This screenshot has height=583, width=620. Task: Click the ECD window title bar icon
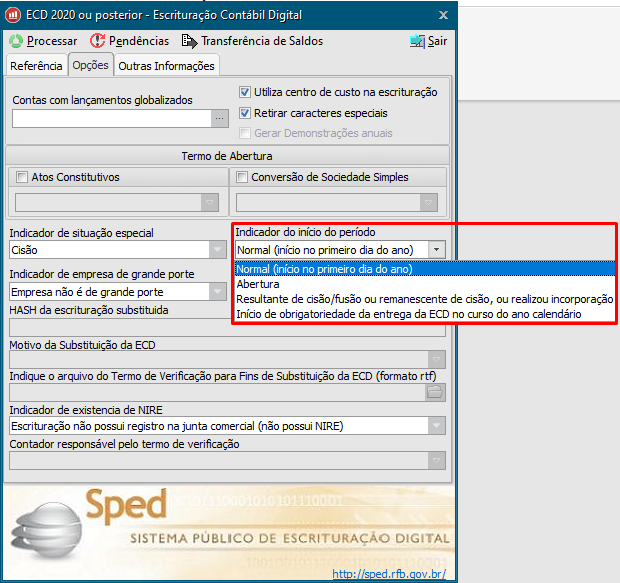click(12, 15)
